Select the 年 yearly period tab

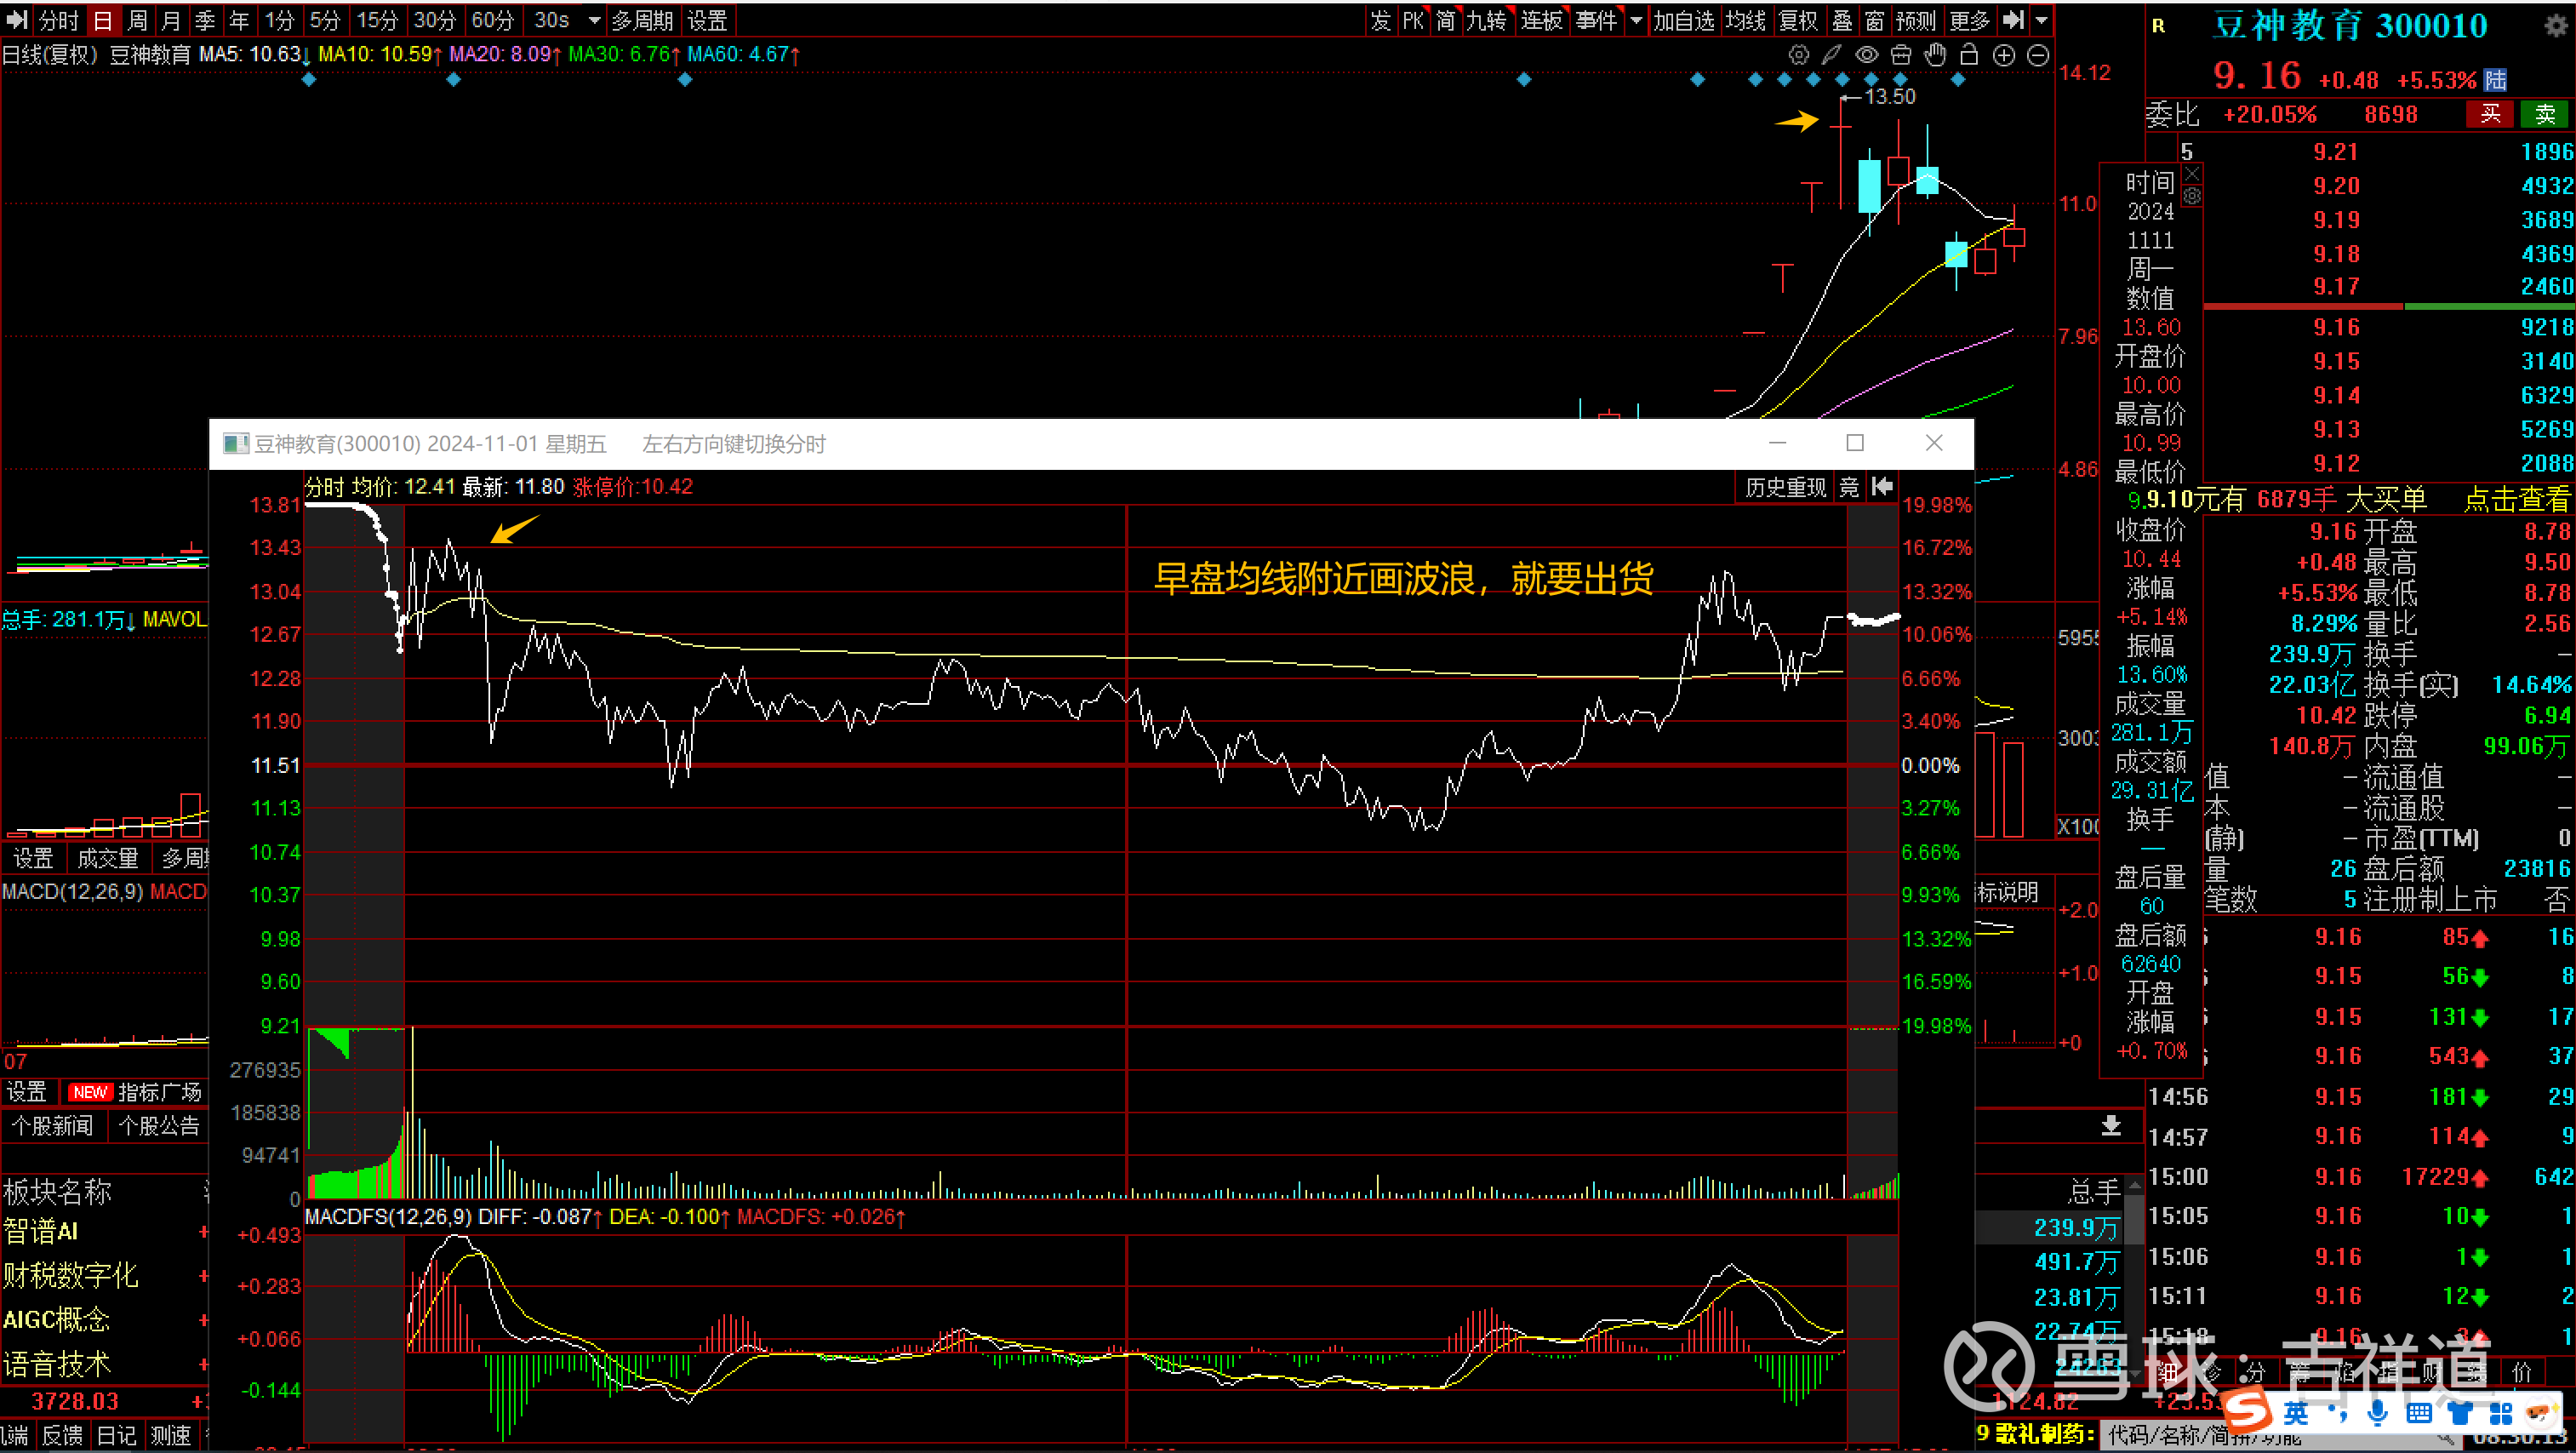239,19
